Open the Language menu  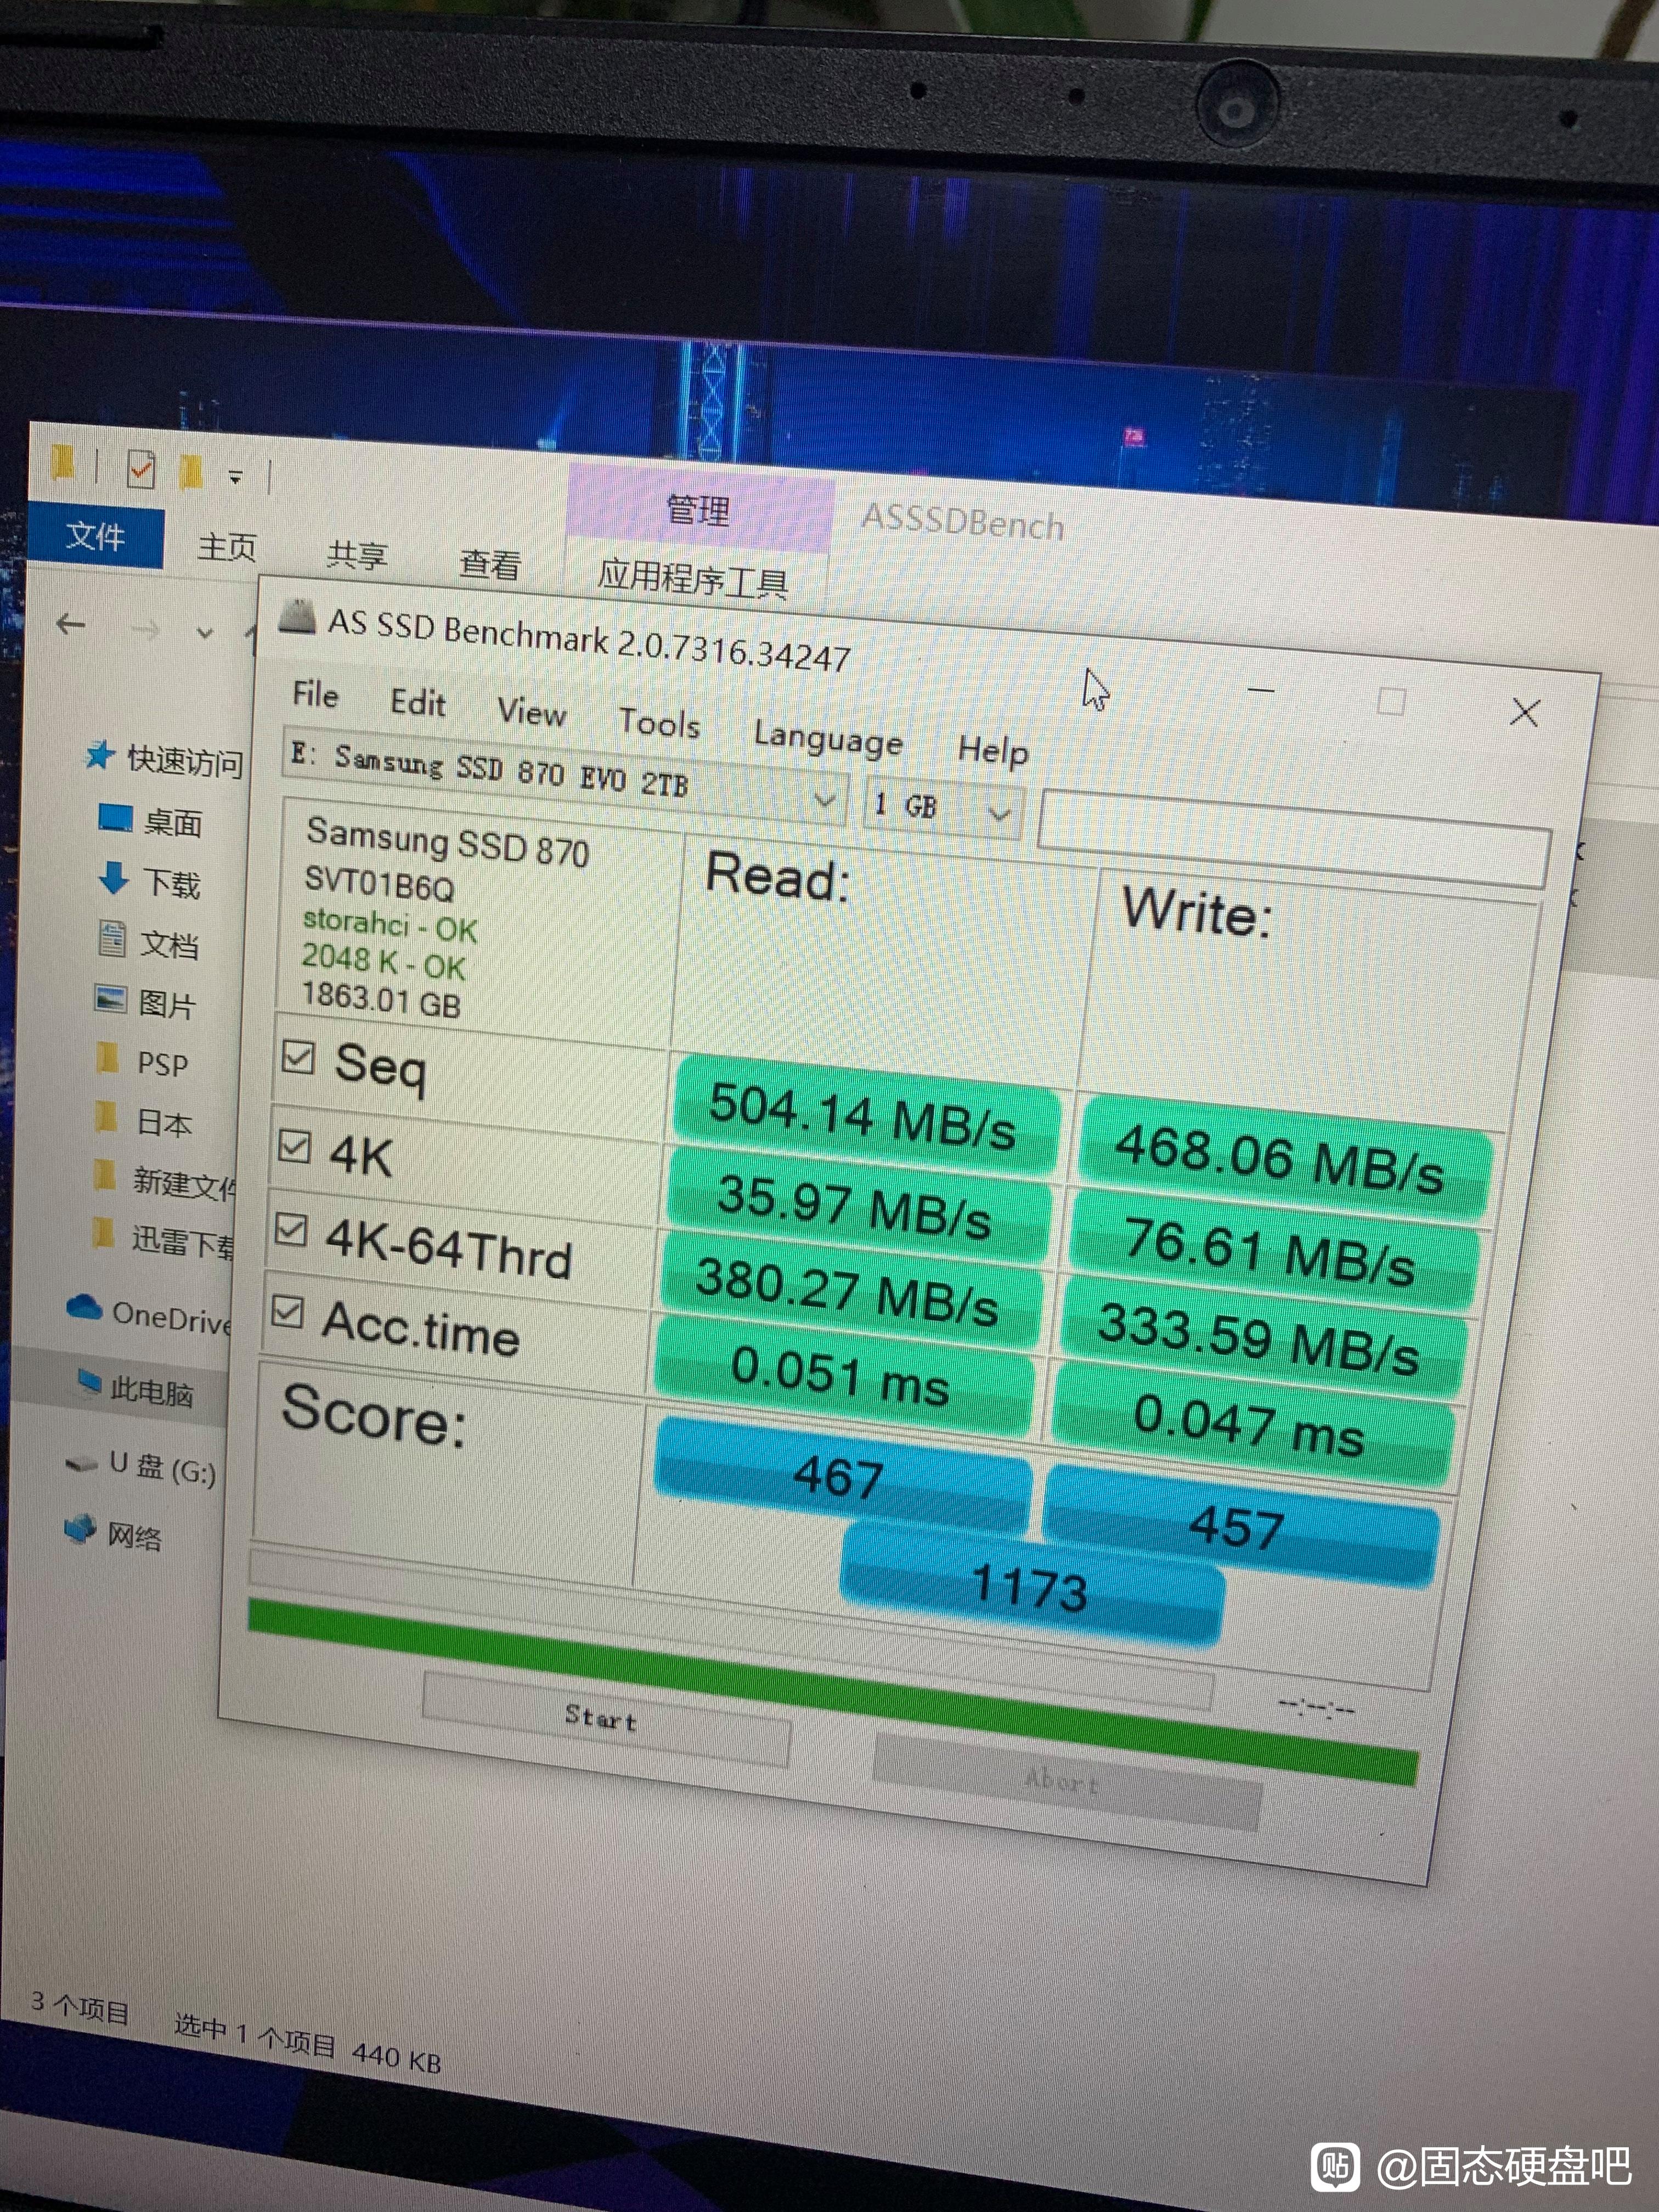point(828,739)
